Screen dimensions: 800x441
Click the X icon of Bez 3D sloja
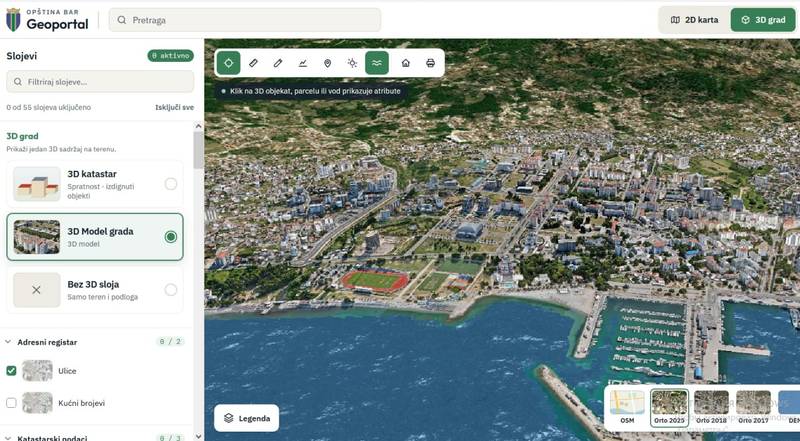(x=36, y=290)
